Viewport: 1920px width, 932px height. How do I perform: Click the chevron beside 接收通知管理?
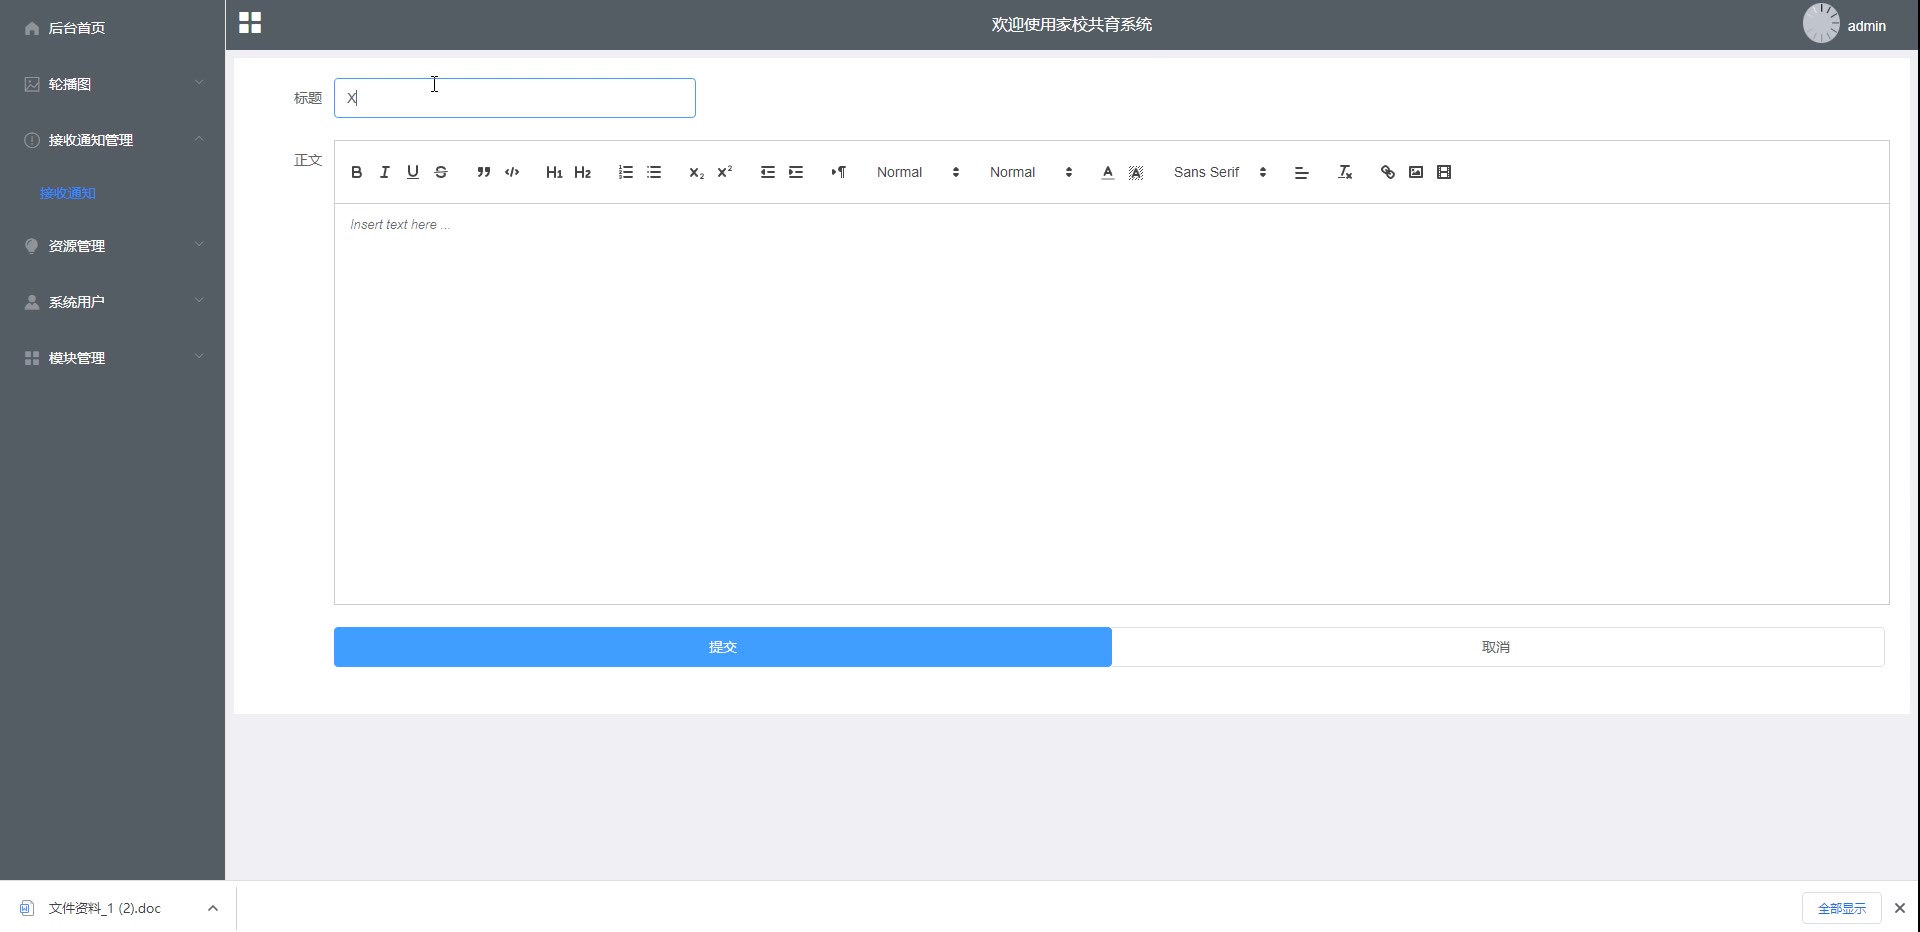click(x=199, y=139)
